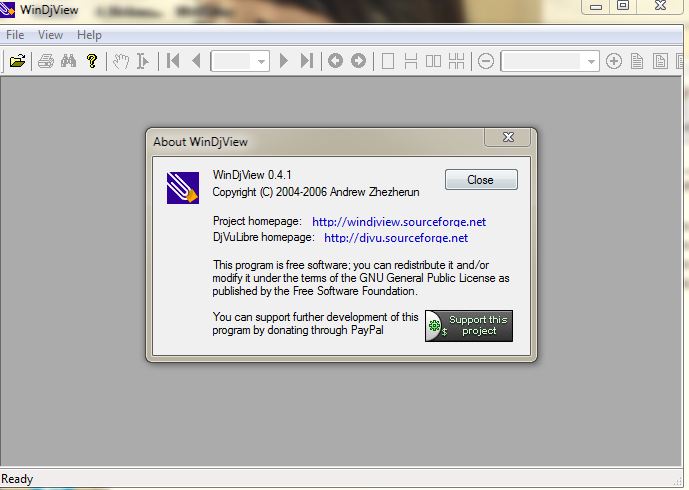Viewport: 689px width, 490px height.
Task: Click the Ready status bar text
Action: coord(17,479)
